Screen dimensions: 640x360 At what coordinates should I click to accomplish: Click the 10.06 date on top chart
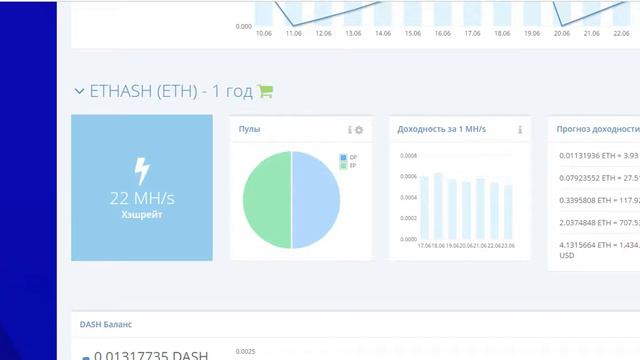click(264, 33)
